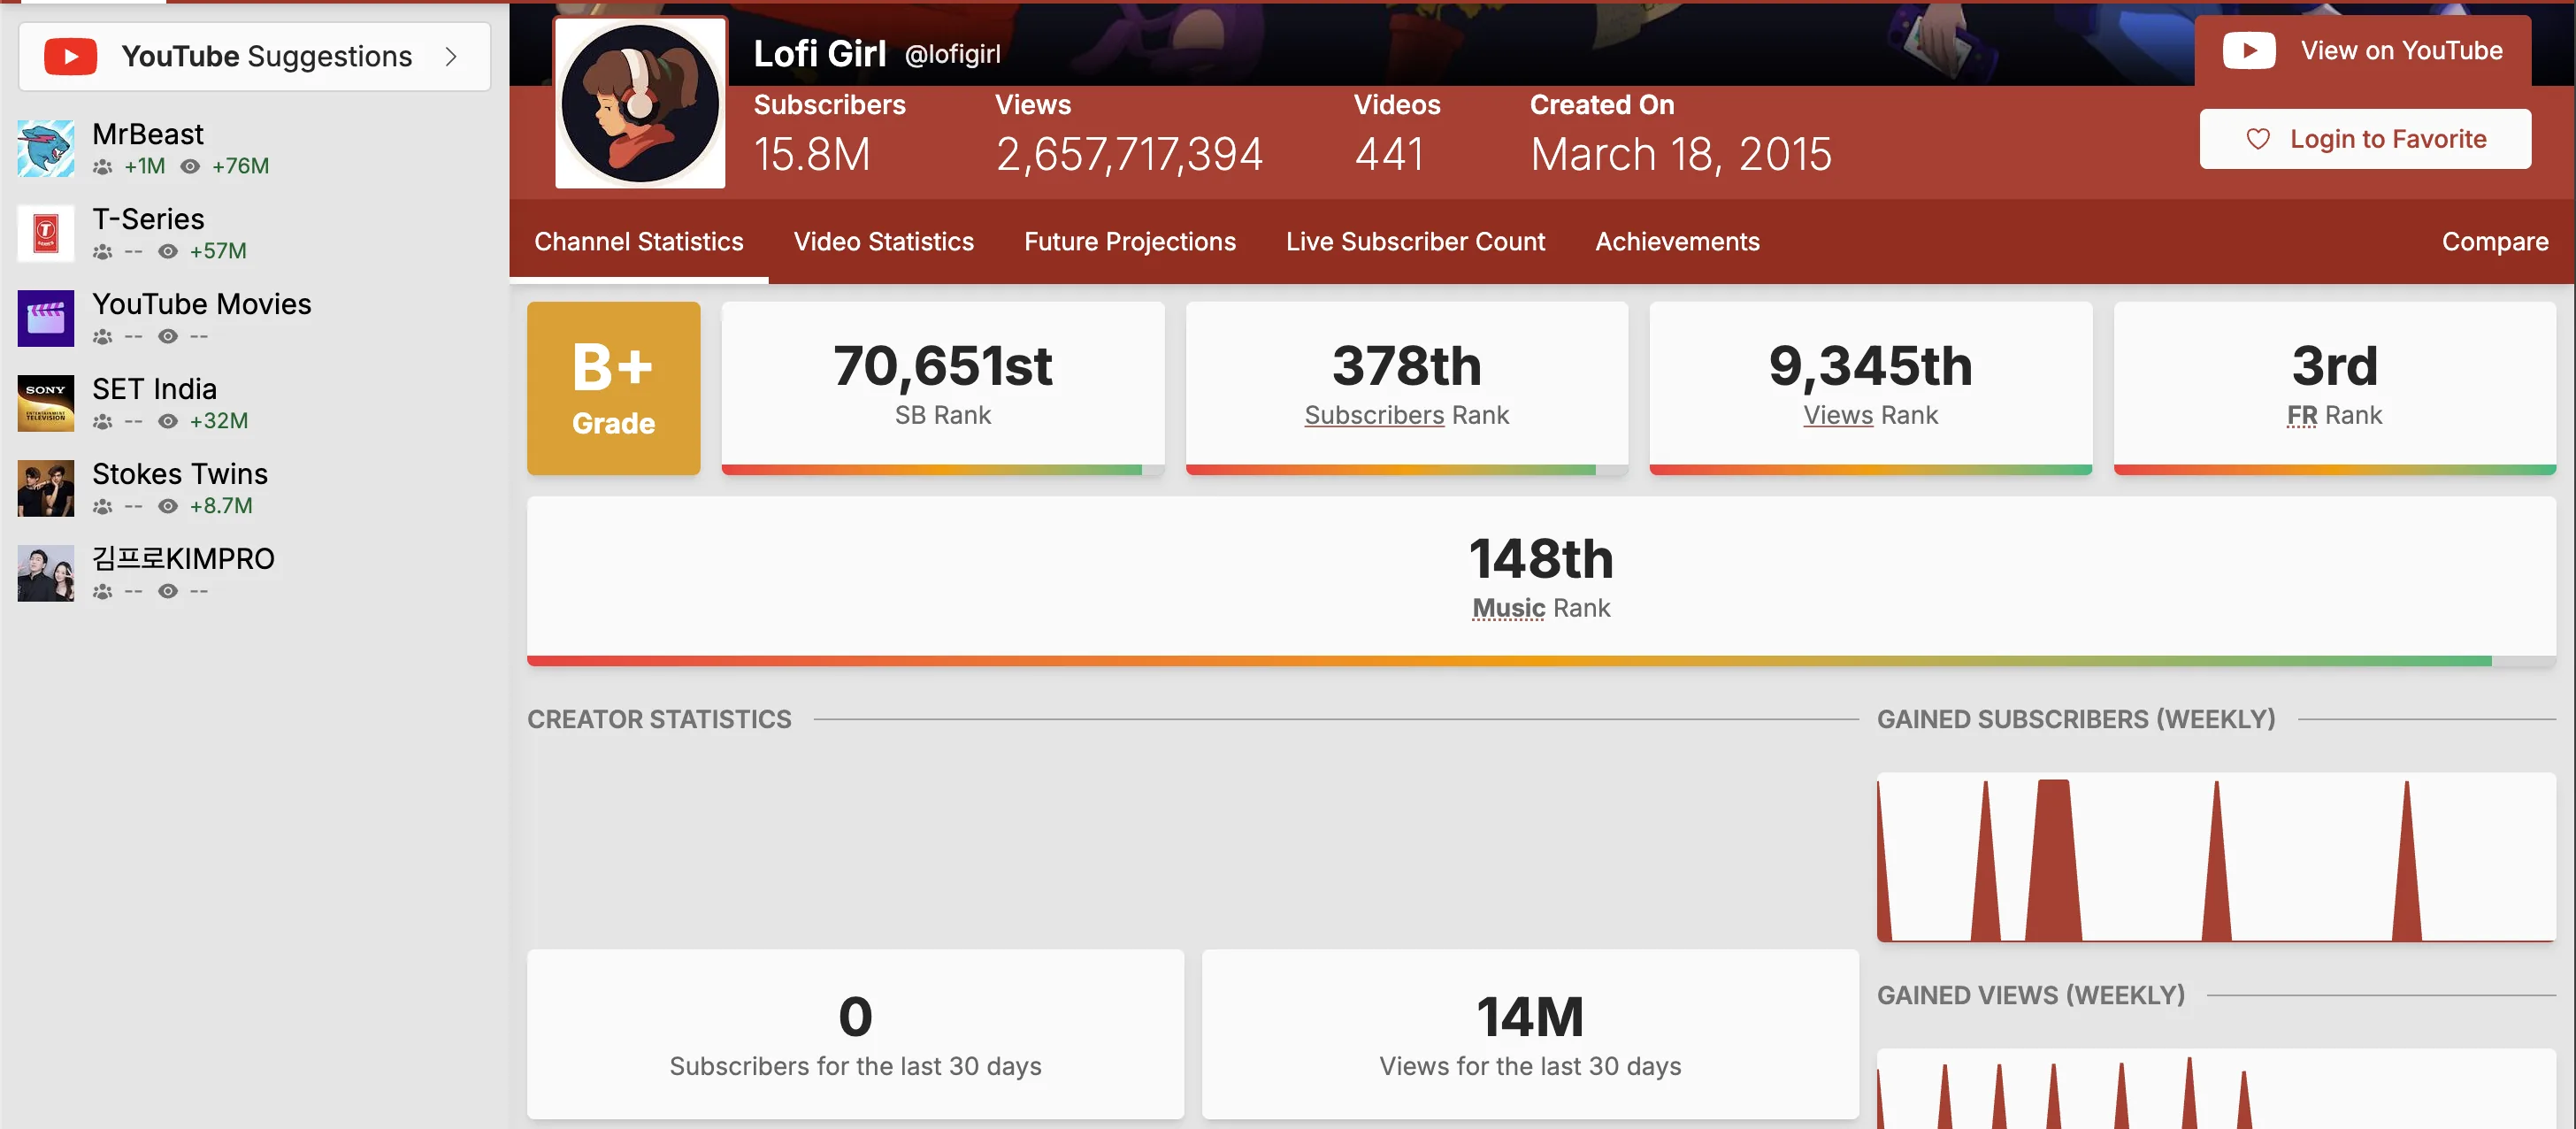Image resolution: width=2576 pixels, height=1129 pixels.
Task: Go to the Future Projections tab
Action: point(1130,242)
